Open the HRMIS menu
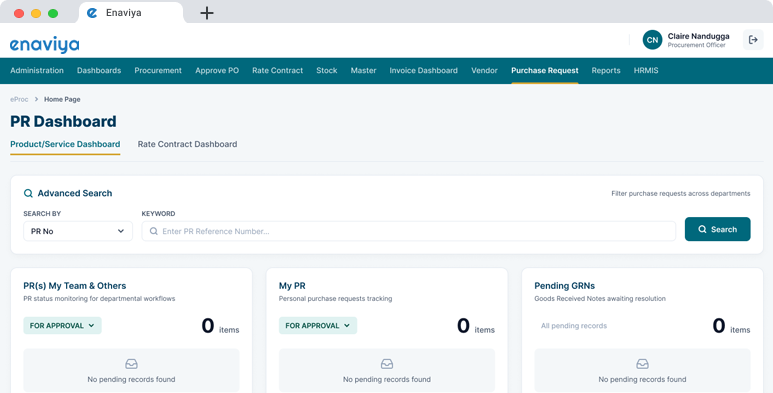The width and height of the screenshot is (773, 393). pyautogui.click(x=646, y=71)
